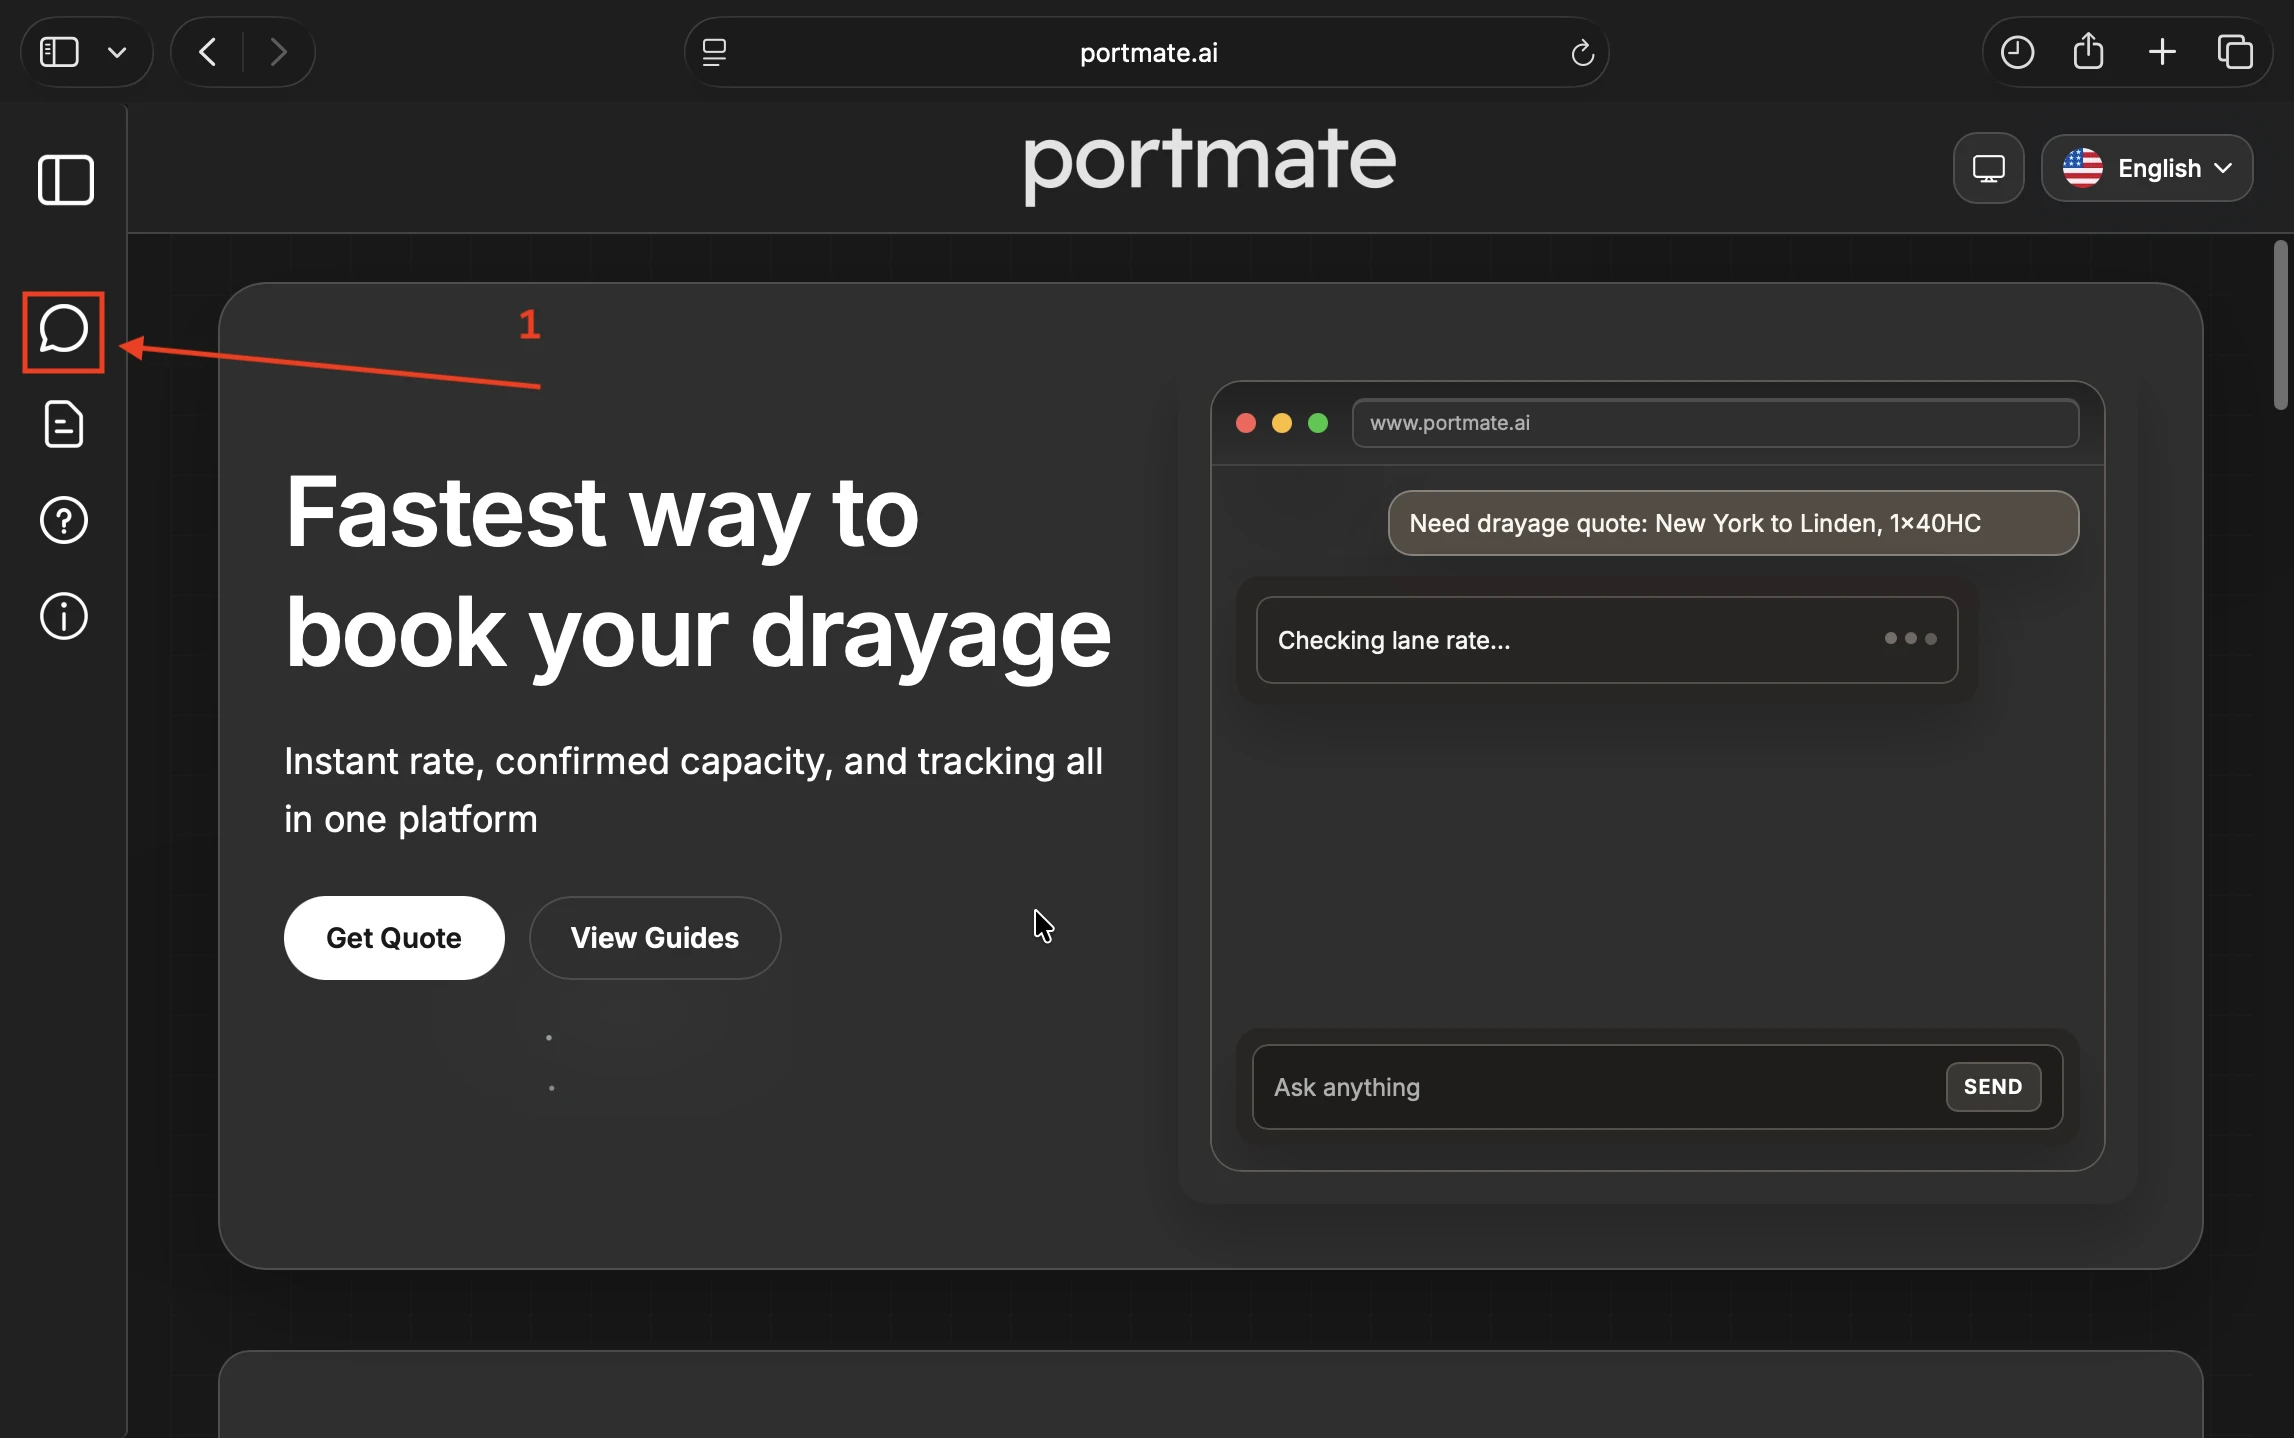Open the chat bubble icon in sidebar

coord(64,330)
